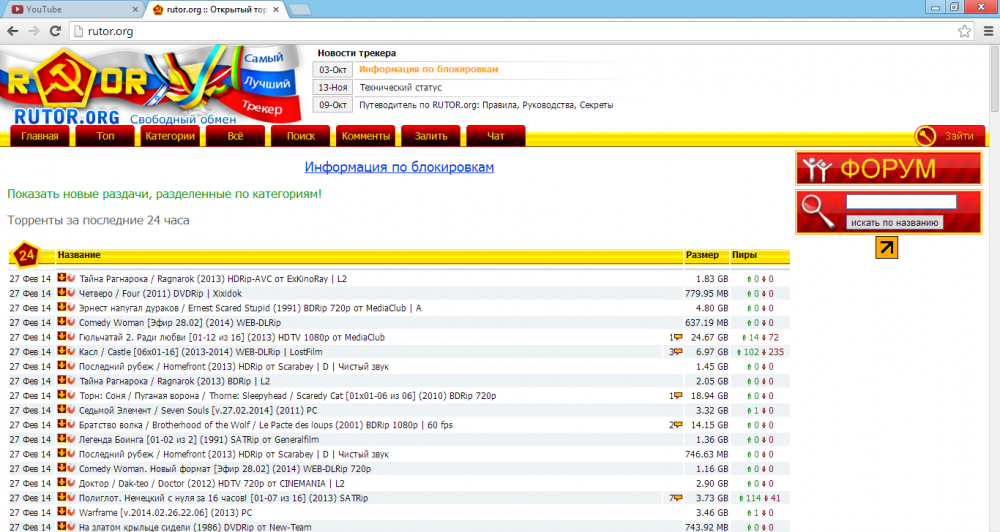The image size is (1000, 532).
Task: Download icon for Четверо / Four torrent
Action: [x=62, y=293]
